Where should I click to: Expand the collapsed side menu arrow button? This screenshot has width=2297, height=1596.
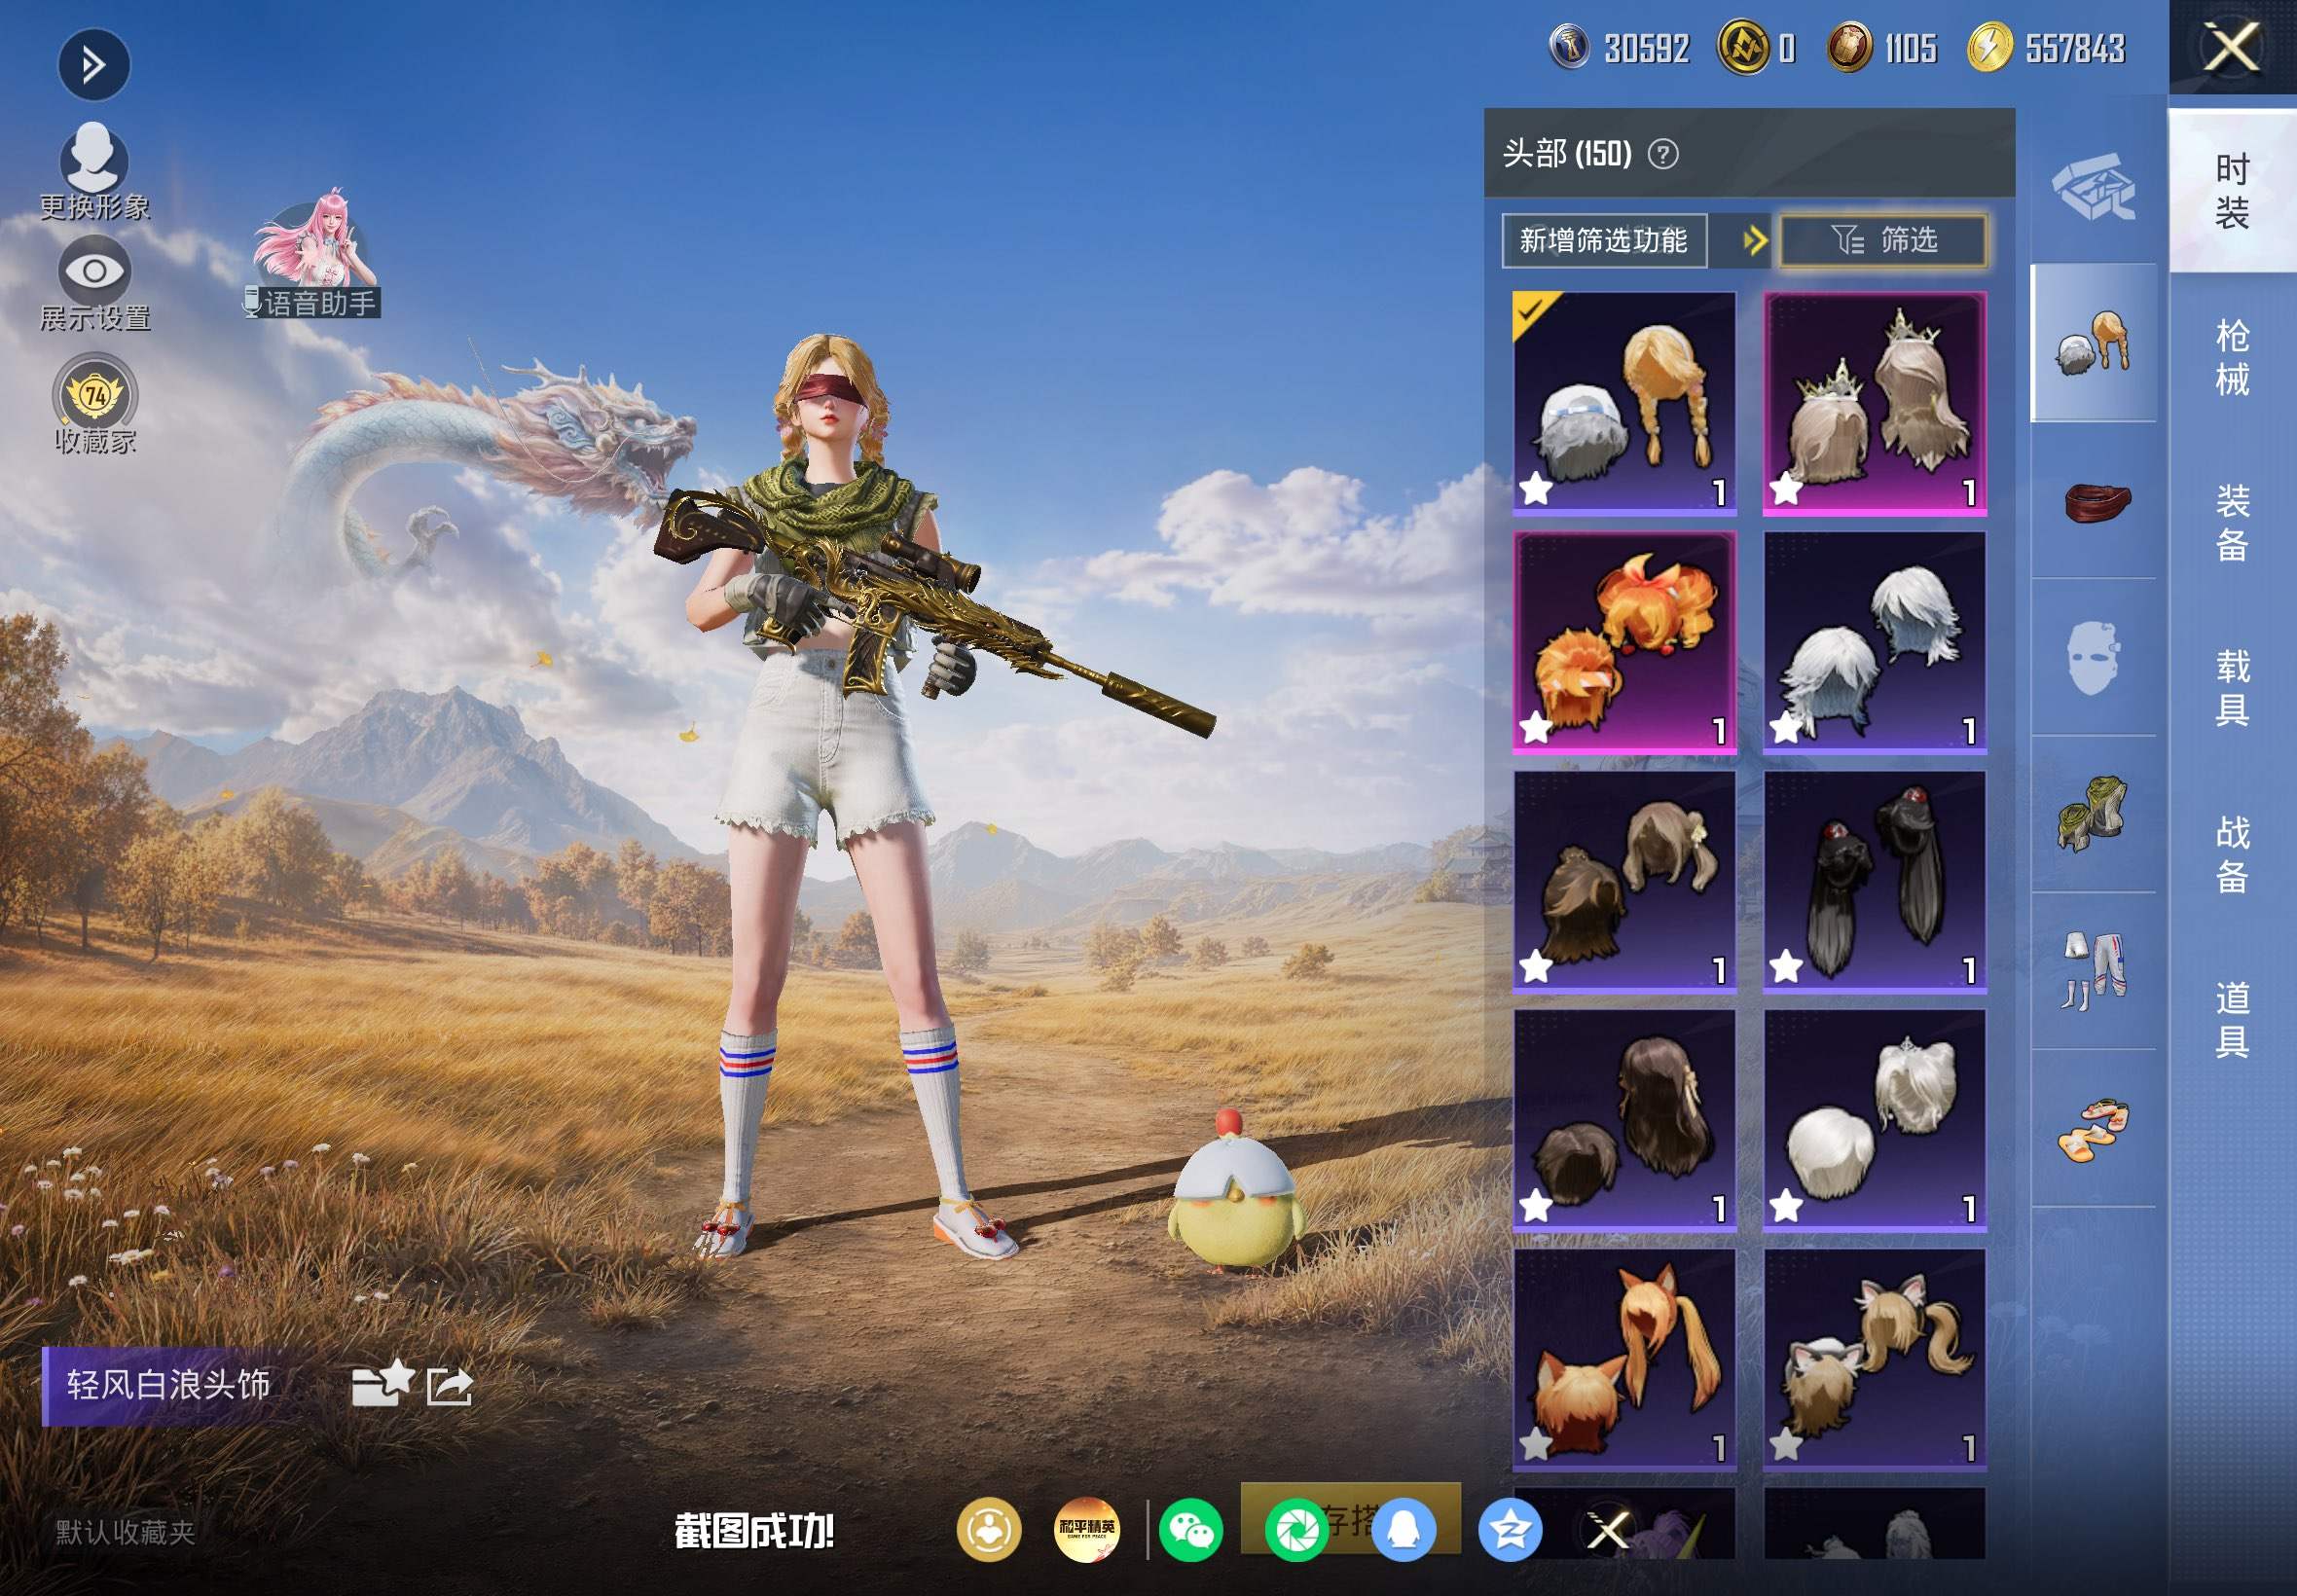pyautogui.click(x=93, y=66)
